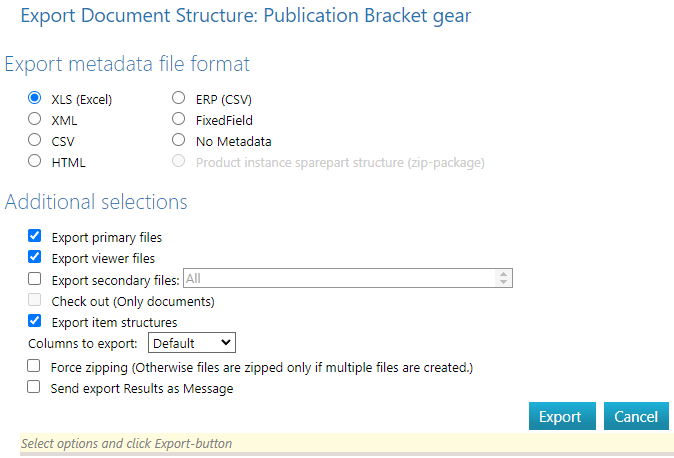Screen dimensions: 674x458
Task: Choose the FixedField format radio button
Action: (179, 120)
